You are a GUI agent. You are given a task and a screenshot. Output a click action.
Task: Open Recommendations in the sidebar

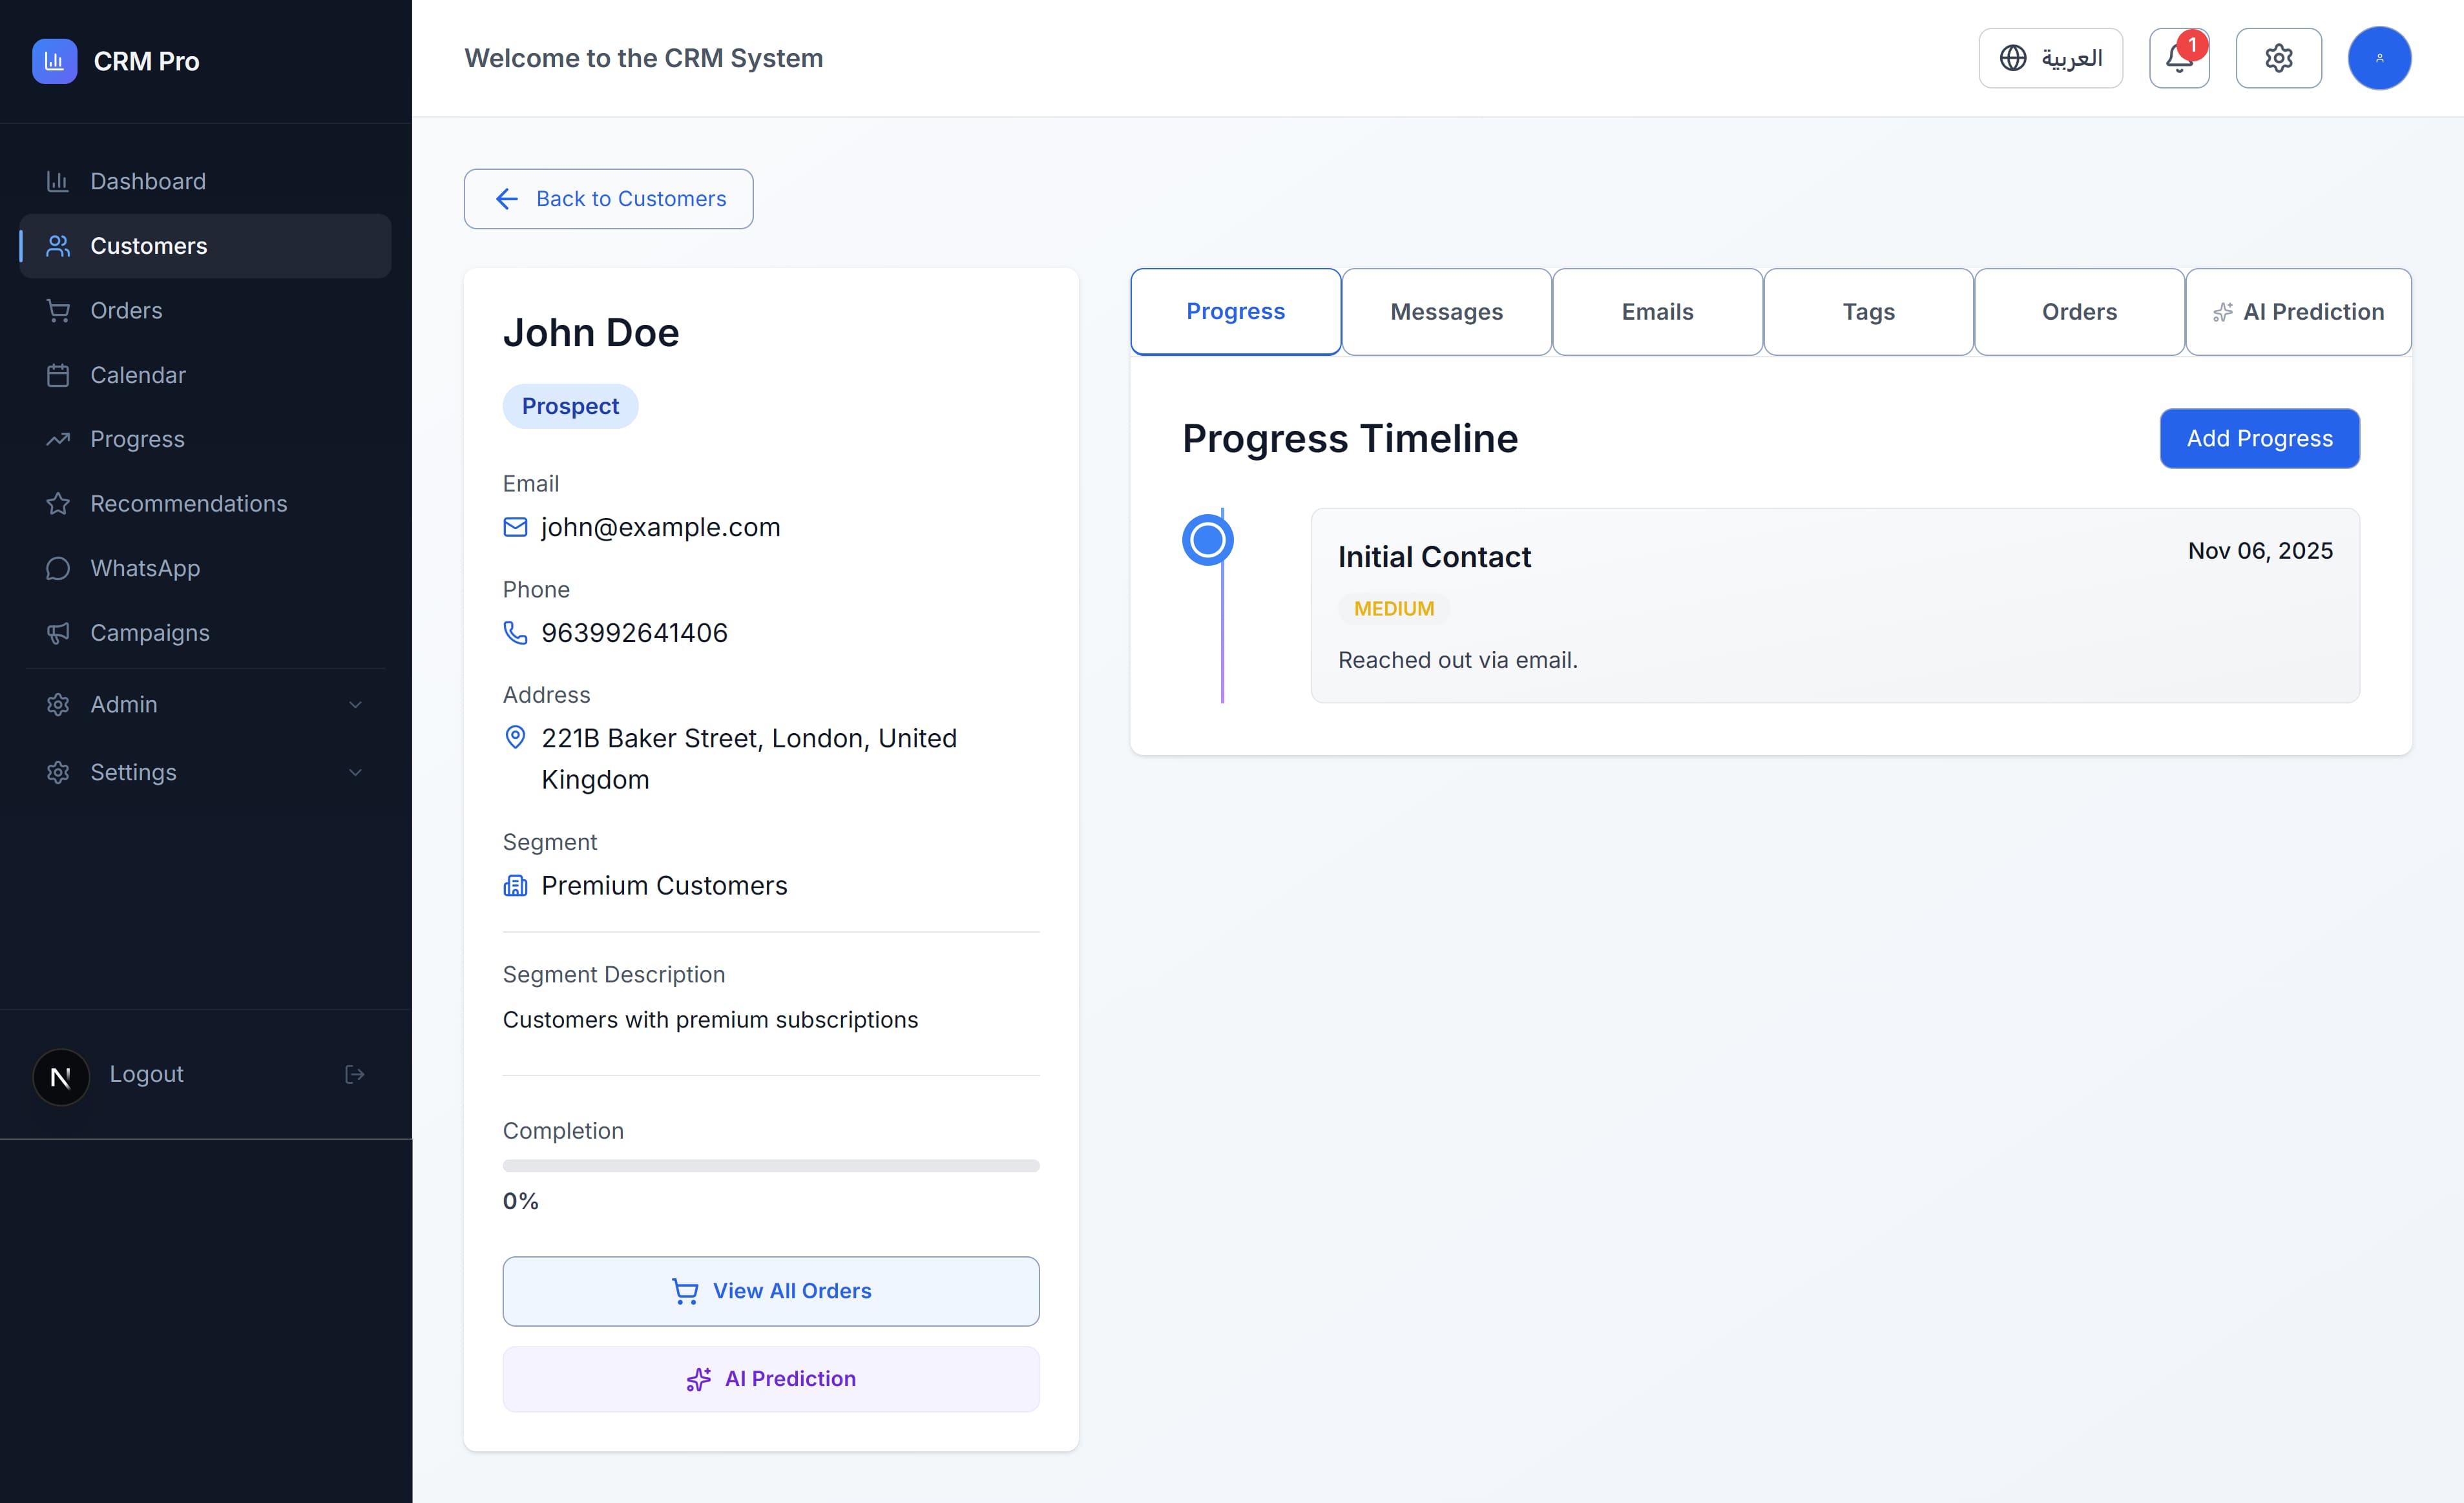[205, 503]
